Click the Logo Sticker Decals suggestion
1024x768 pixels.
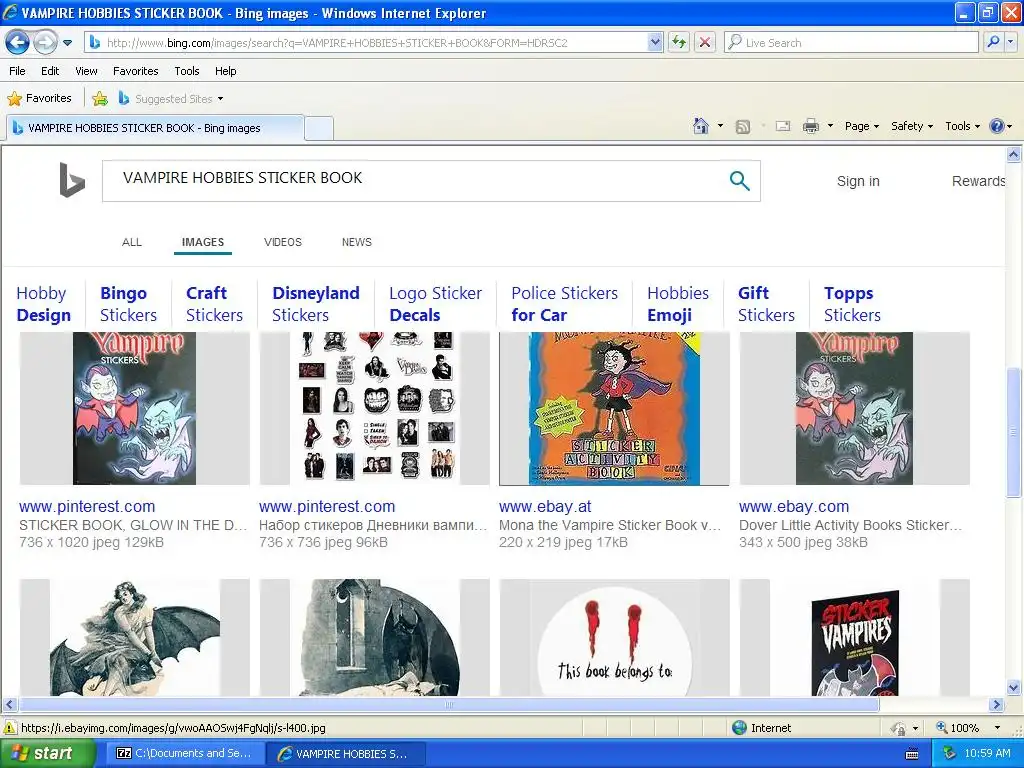click(436, 304)
